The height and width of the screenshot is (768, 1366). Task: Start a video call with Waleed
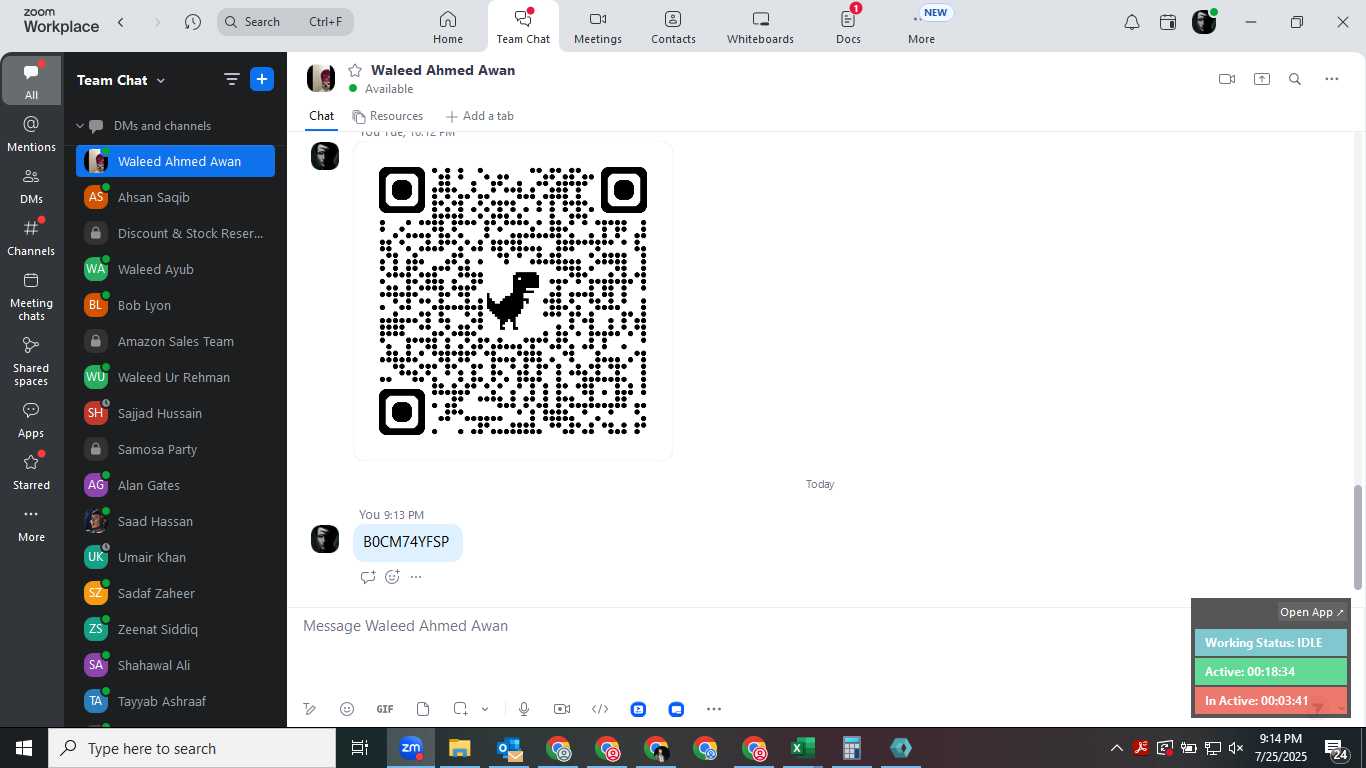tap(1227, 79)
